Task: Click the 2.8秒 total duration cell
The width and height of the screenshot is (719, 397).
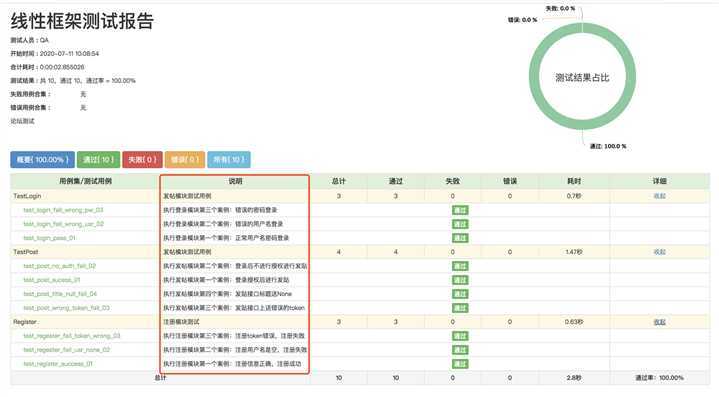Action: 574,378
